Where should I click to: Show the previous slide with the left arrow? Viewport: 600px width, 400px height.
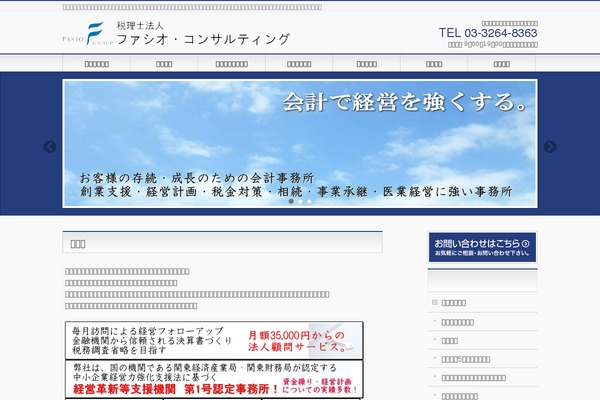[50, 147]
